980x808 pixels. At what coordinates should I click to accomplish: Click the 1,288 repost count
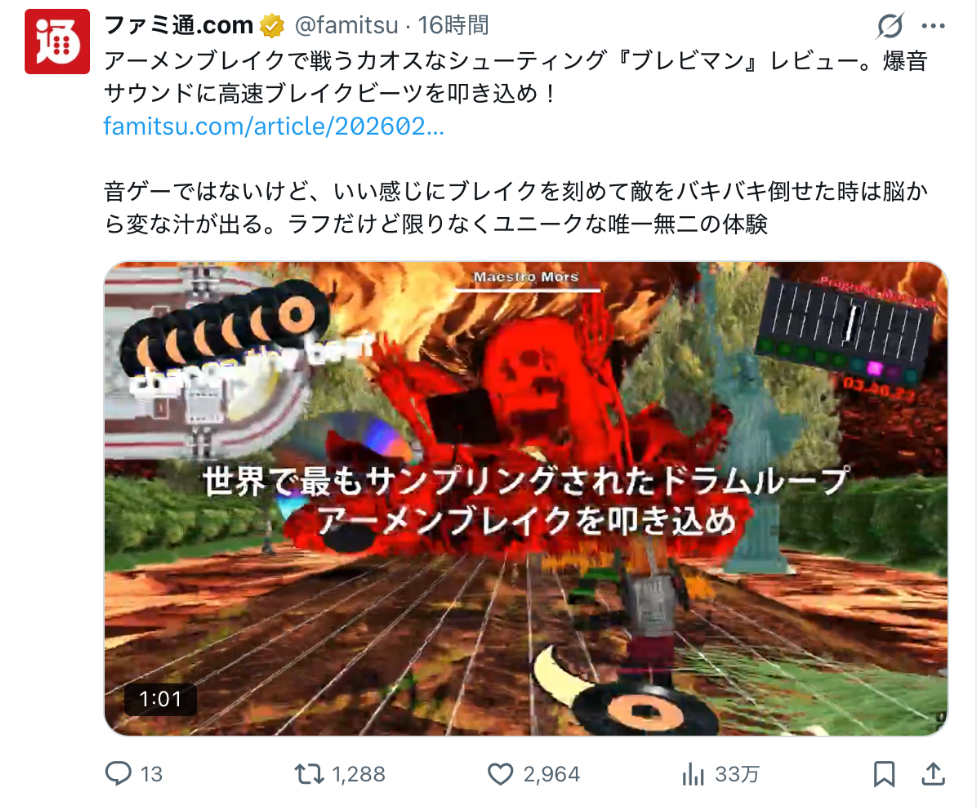point(358,774)
